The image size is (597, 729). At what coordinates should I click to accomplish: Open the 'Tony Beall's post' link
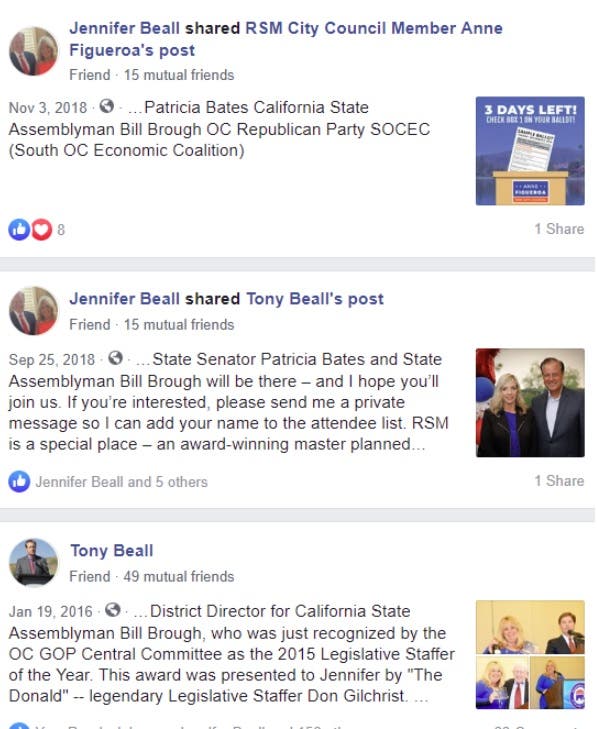(x=315, y=298)
